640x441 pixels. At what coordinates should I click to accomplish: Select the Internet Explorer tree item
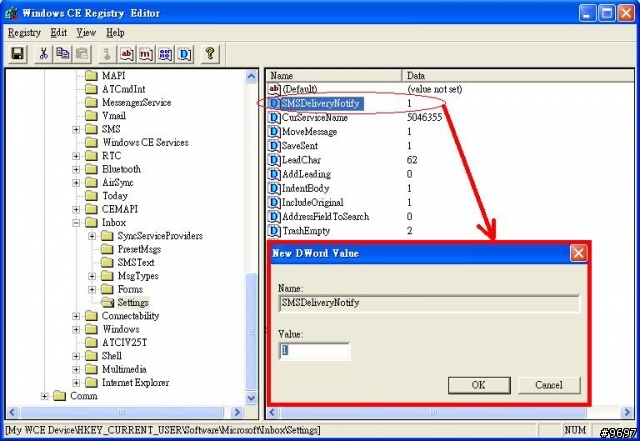[135, 383]
